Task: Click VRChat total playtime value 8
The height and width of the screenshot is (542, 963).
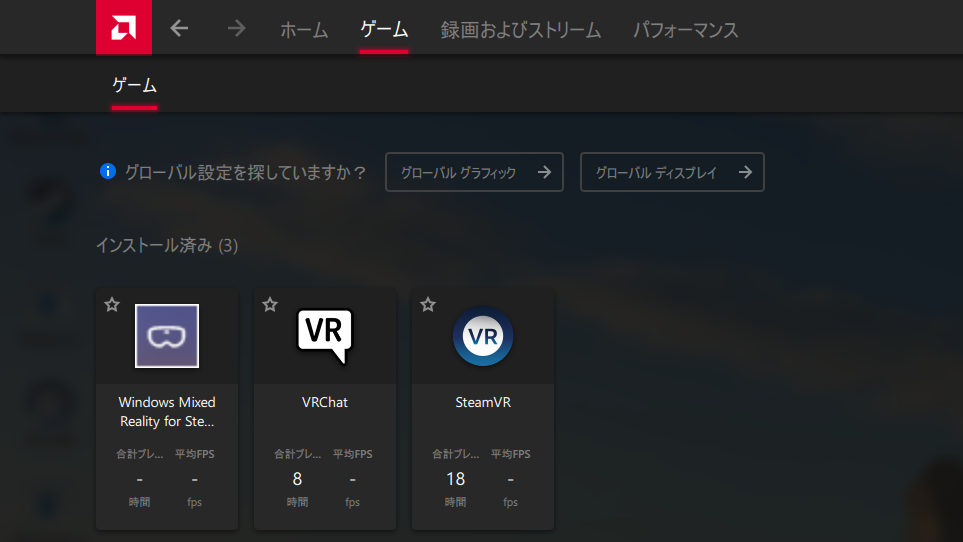Action: [297, 479]
